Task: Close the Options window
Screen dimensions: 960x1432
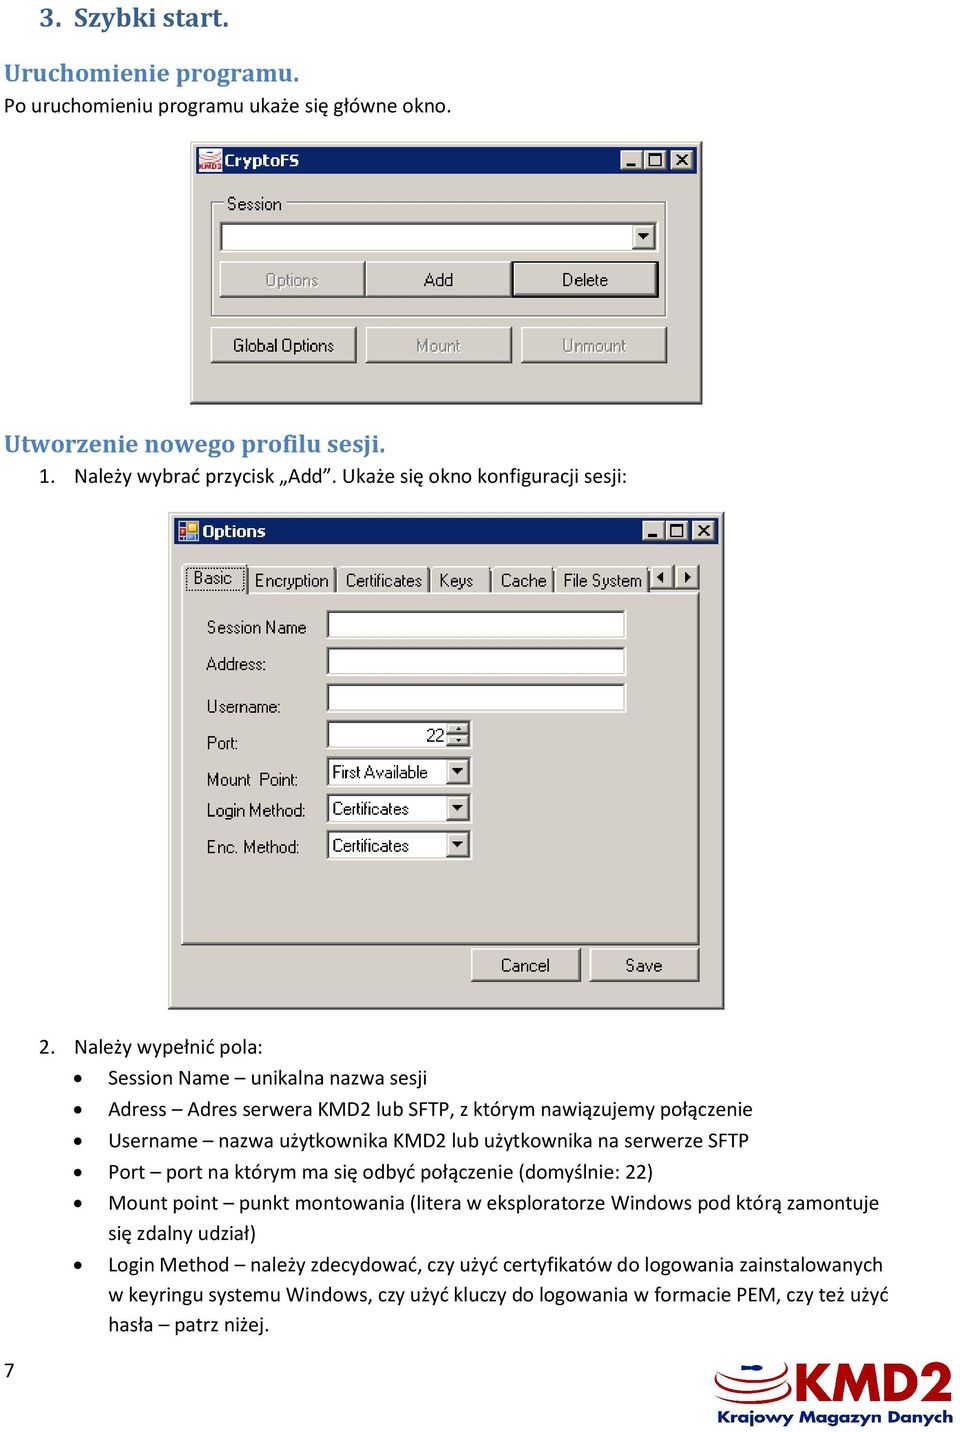Action: coord(704,531)
